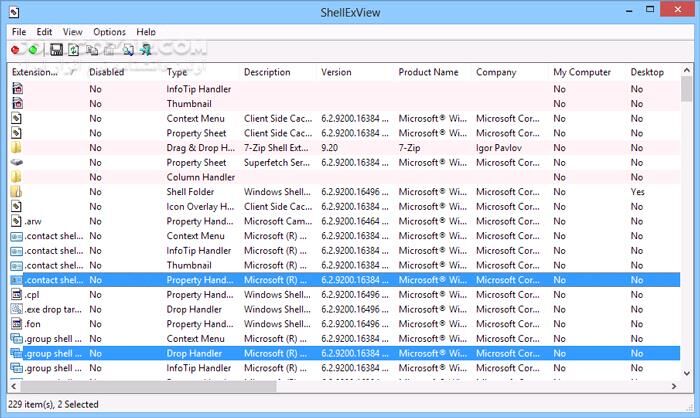The width and height of the screenshot is (700, 418).
Task: Click the Exit toolbar icon
Action: [x=146, y=49]
